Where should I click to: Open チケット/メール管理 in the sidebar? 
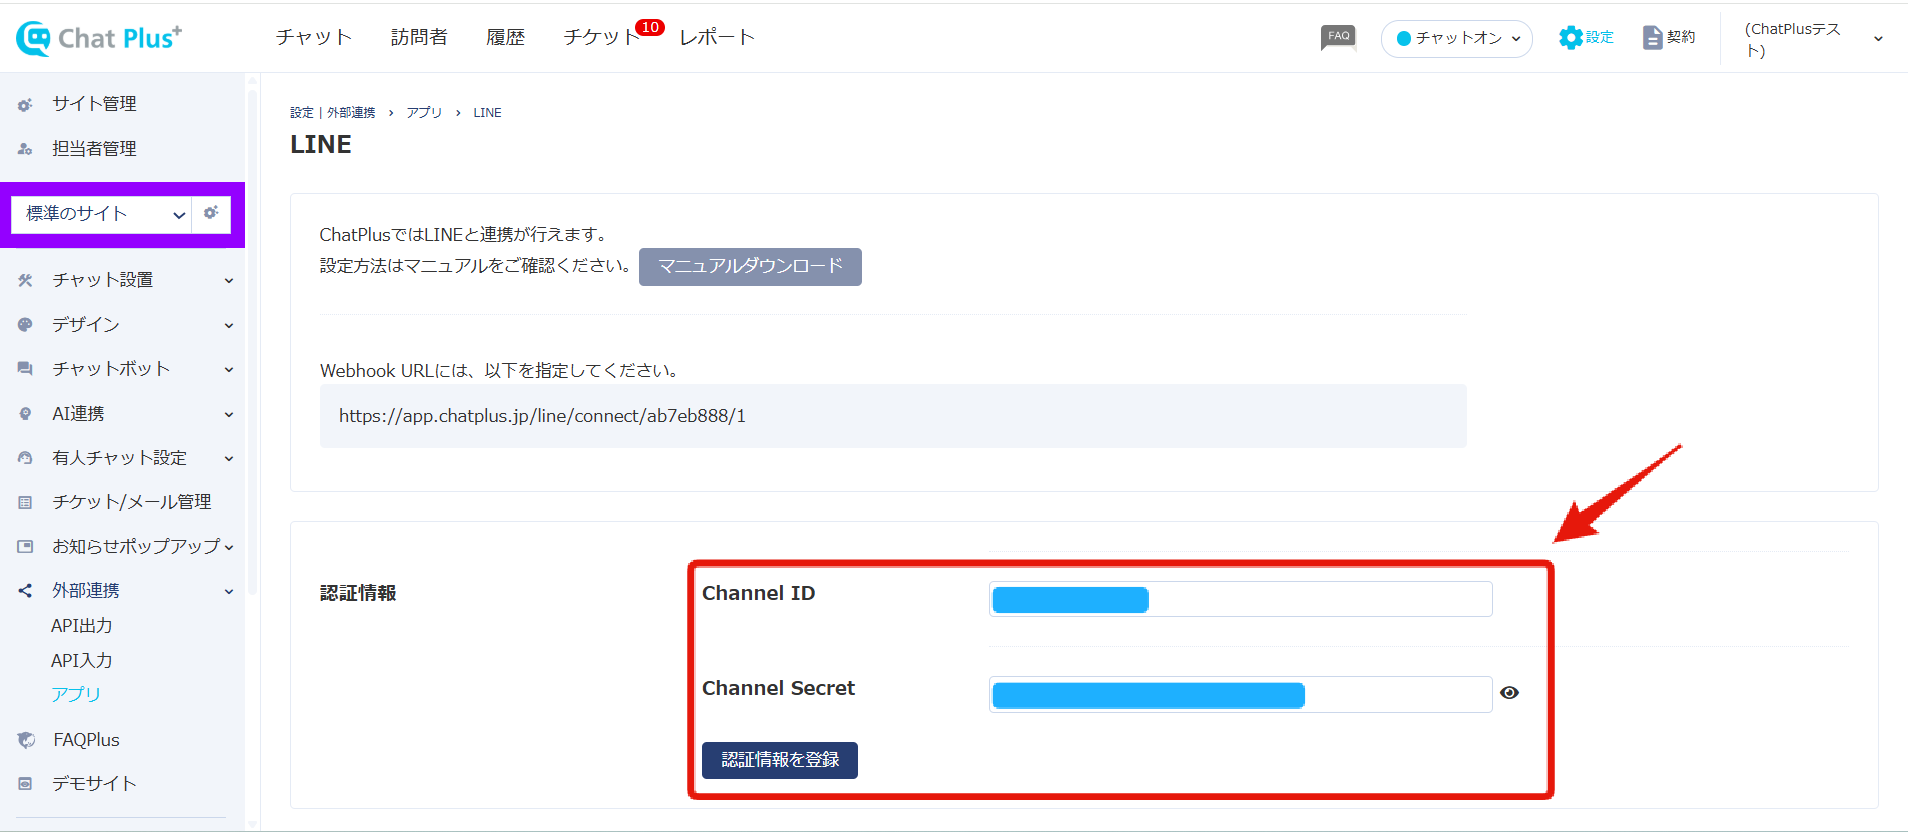pos(132,502)
